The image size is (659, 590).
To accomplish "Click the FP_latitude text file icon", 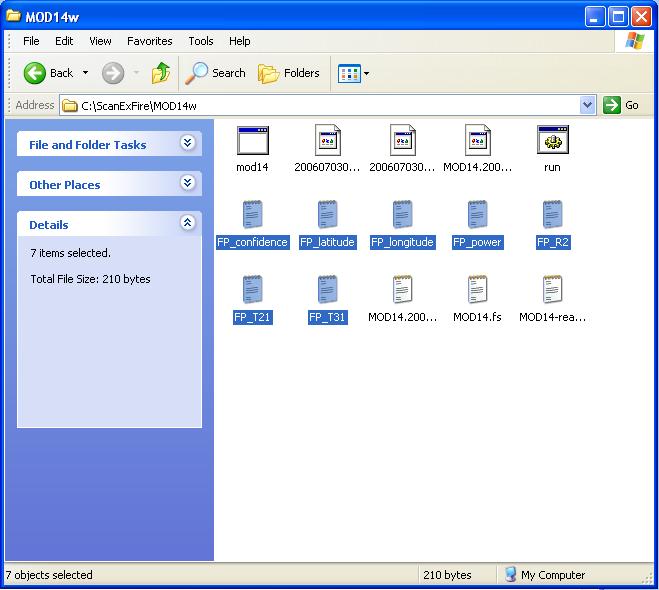I will point(327,214).
